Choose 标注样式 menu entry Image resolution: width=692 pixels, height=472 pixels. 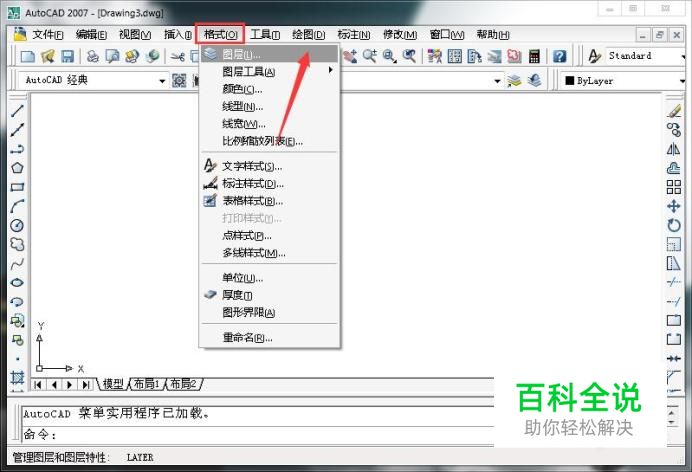(270, 184)
